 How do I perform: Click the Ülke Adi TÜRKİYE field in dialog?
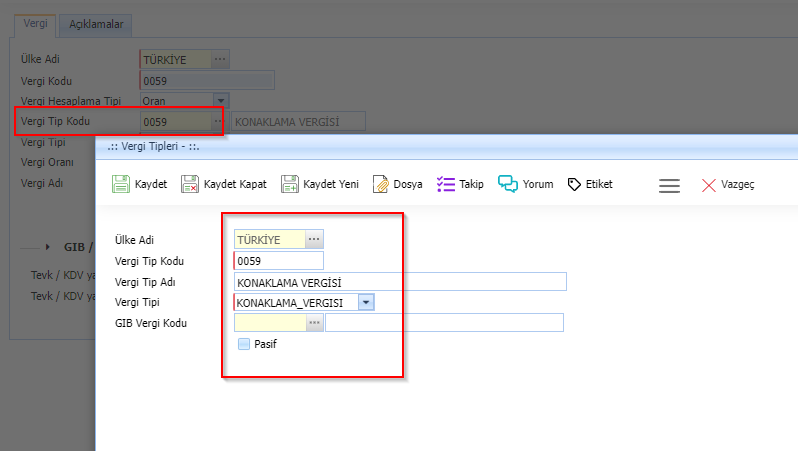(270, 239)
